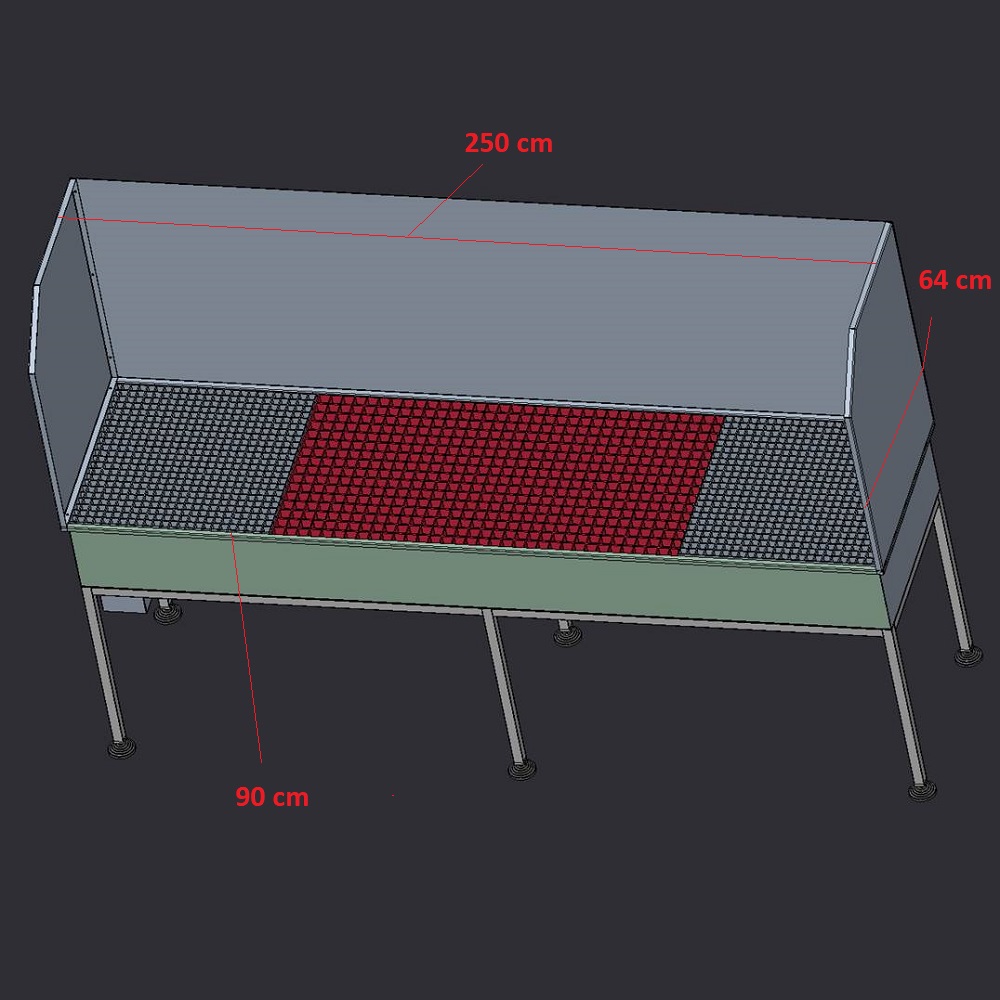Click the '64 cm' depth label

coord(955,280)
